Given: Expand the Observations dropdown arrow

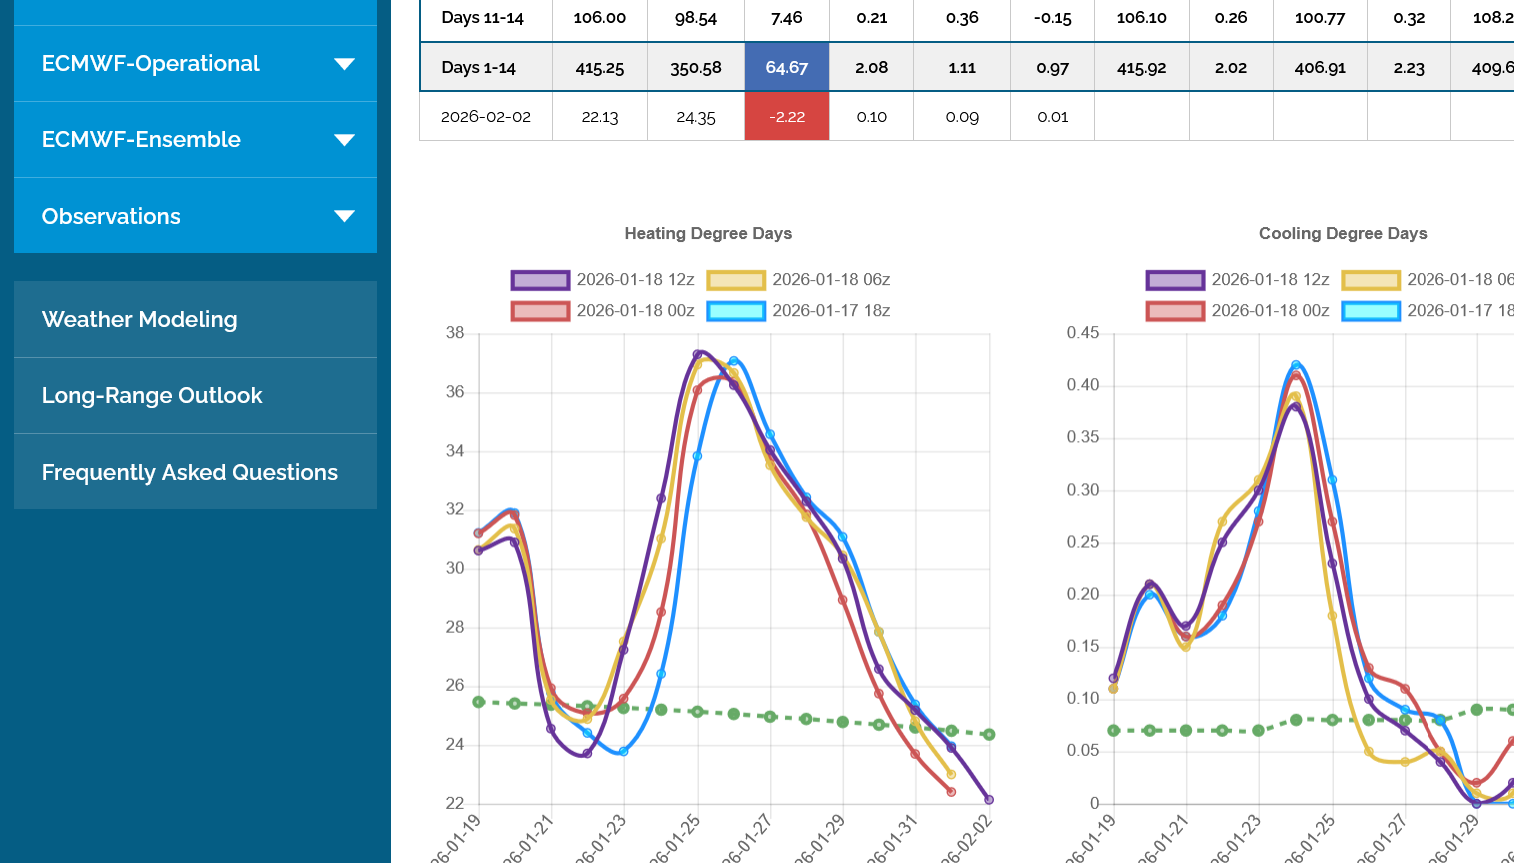Looking at the screenshot, I should pos(344,216).
